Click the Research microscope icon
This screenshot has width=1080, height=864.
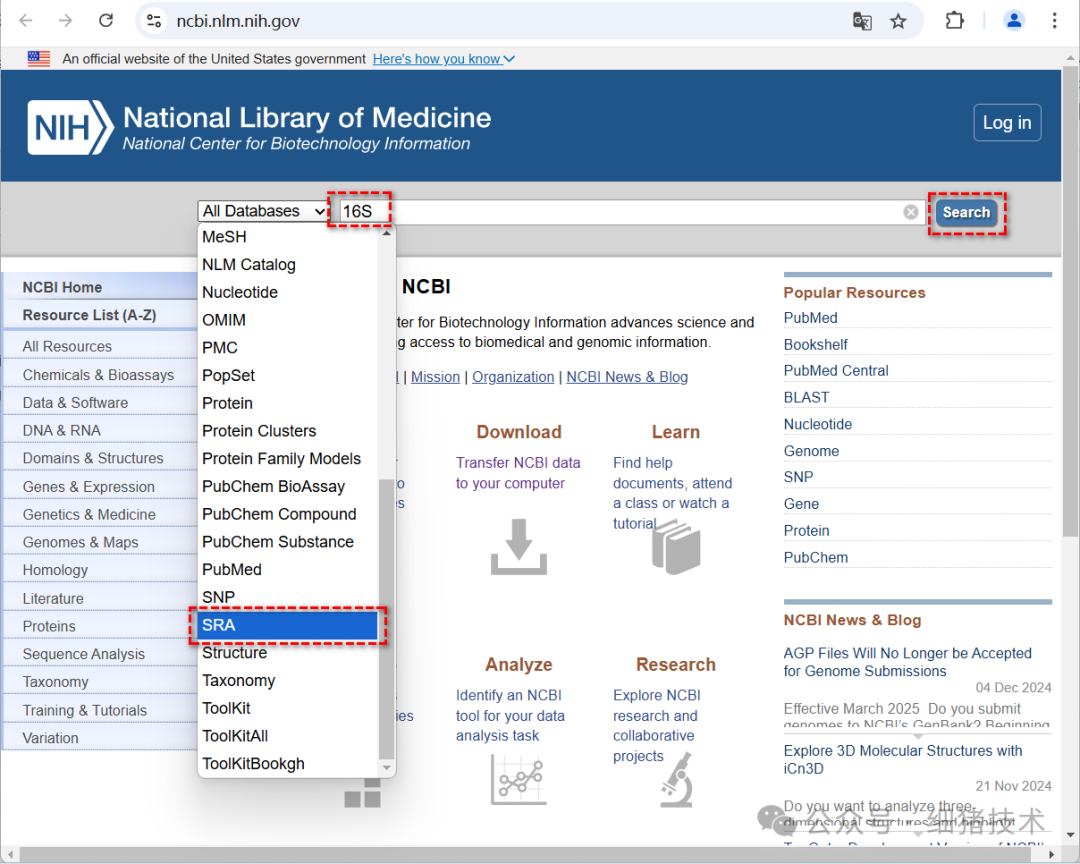[676, 778]
